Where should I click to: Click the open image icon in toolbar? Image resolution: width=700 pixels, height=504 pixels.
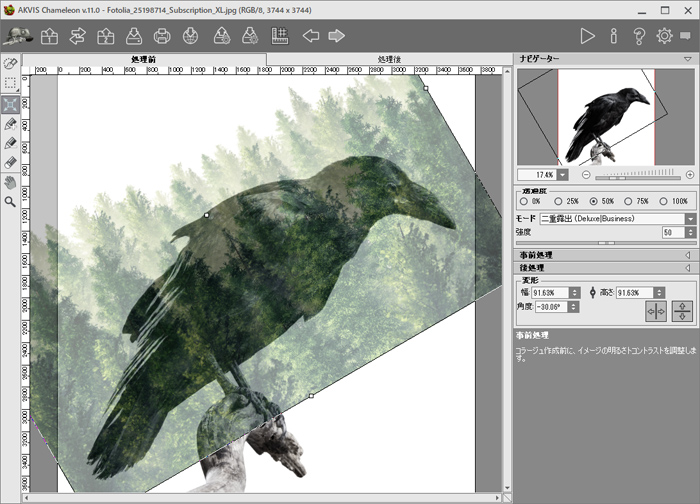[49, 36]
